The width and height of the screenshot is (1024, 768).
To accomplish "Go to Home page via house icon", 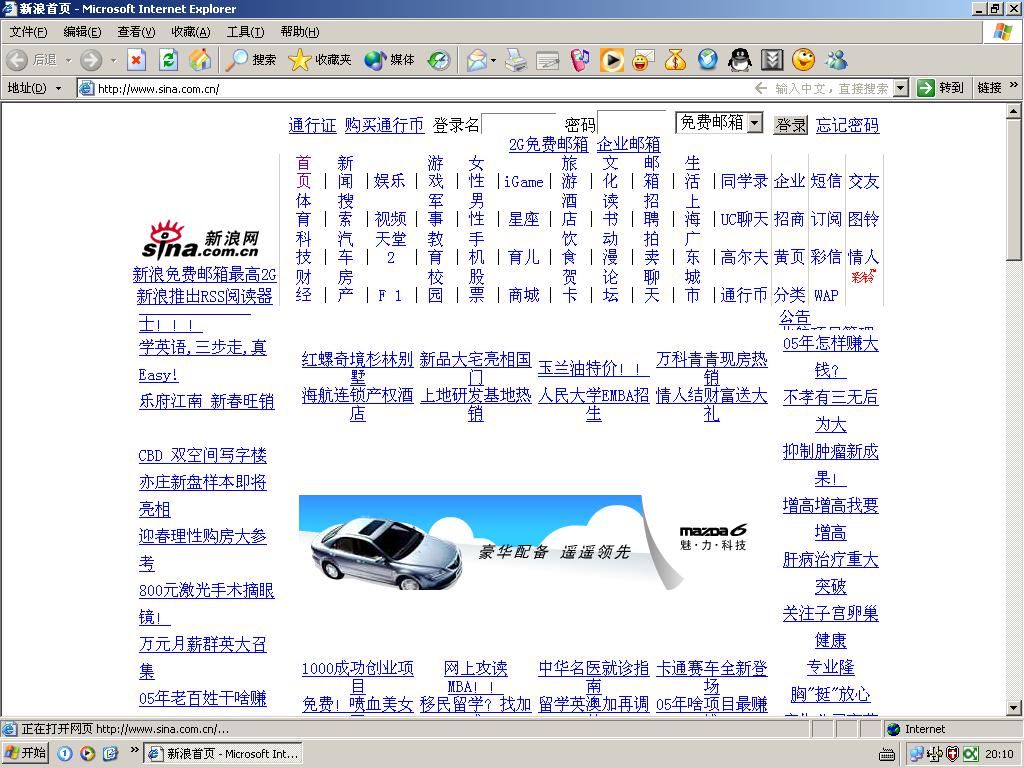I will 200,60.
